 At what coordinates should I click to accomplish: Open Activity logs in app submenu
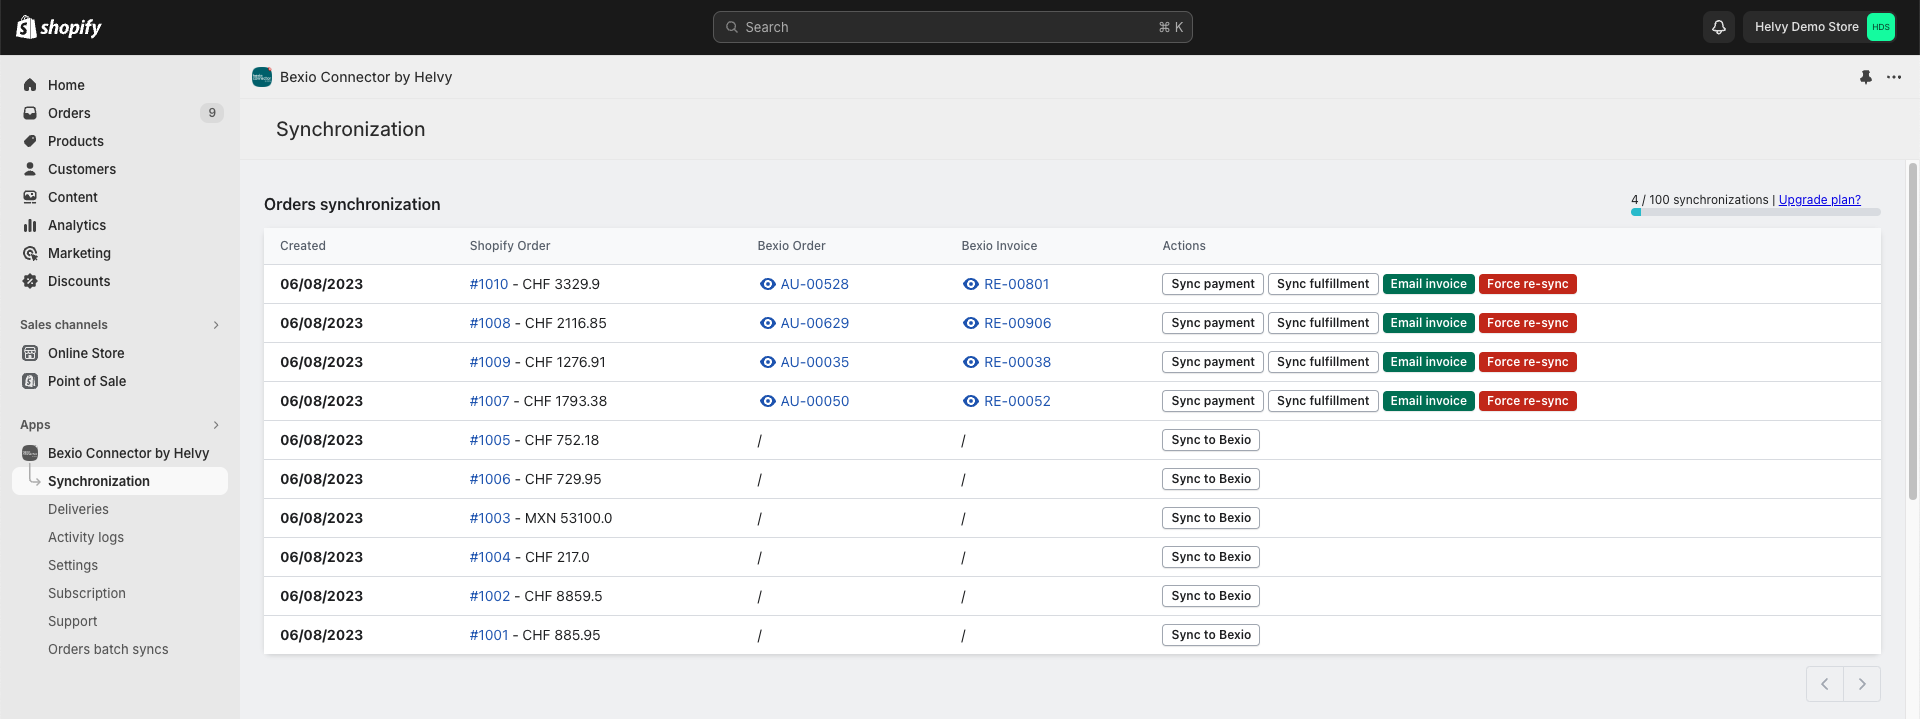point(86,537)
